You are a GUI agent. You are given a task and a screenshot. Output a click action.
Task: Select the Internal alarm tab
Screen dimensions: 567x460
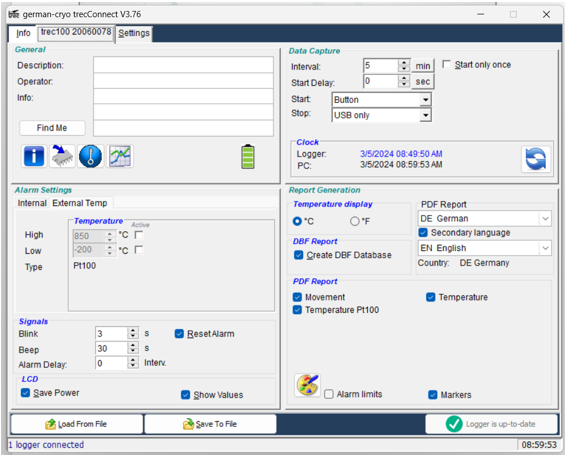32,203
